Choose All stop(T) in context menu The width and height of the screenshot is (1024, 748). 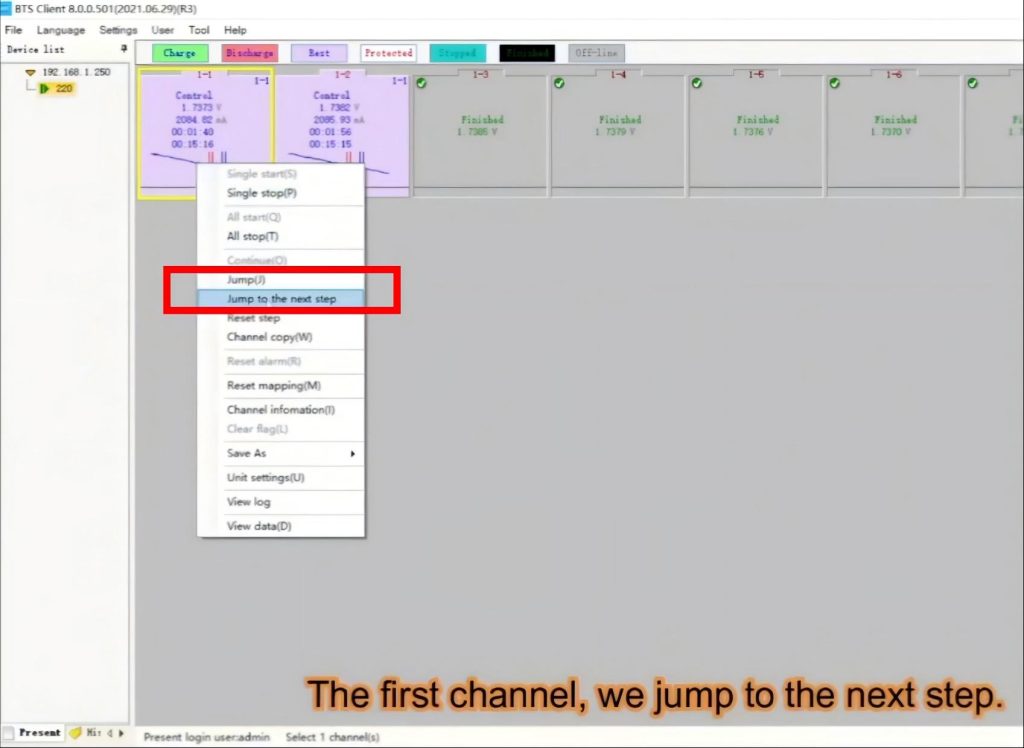pos(281,236)
